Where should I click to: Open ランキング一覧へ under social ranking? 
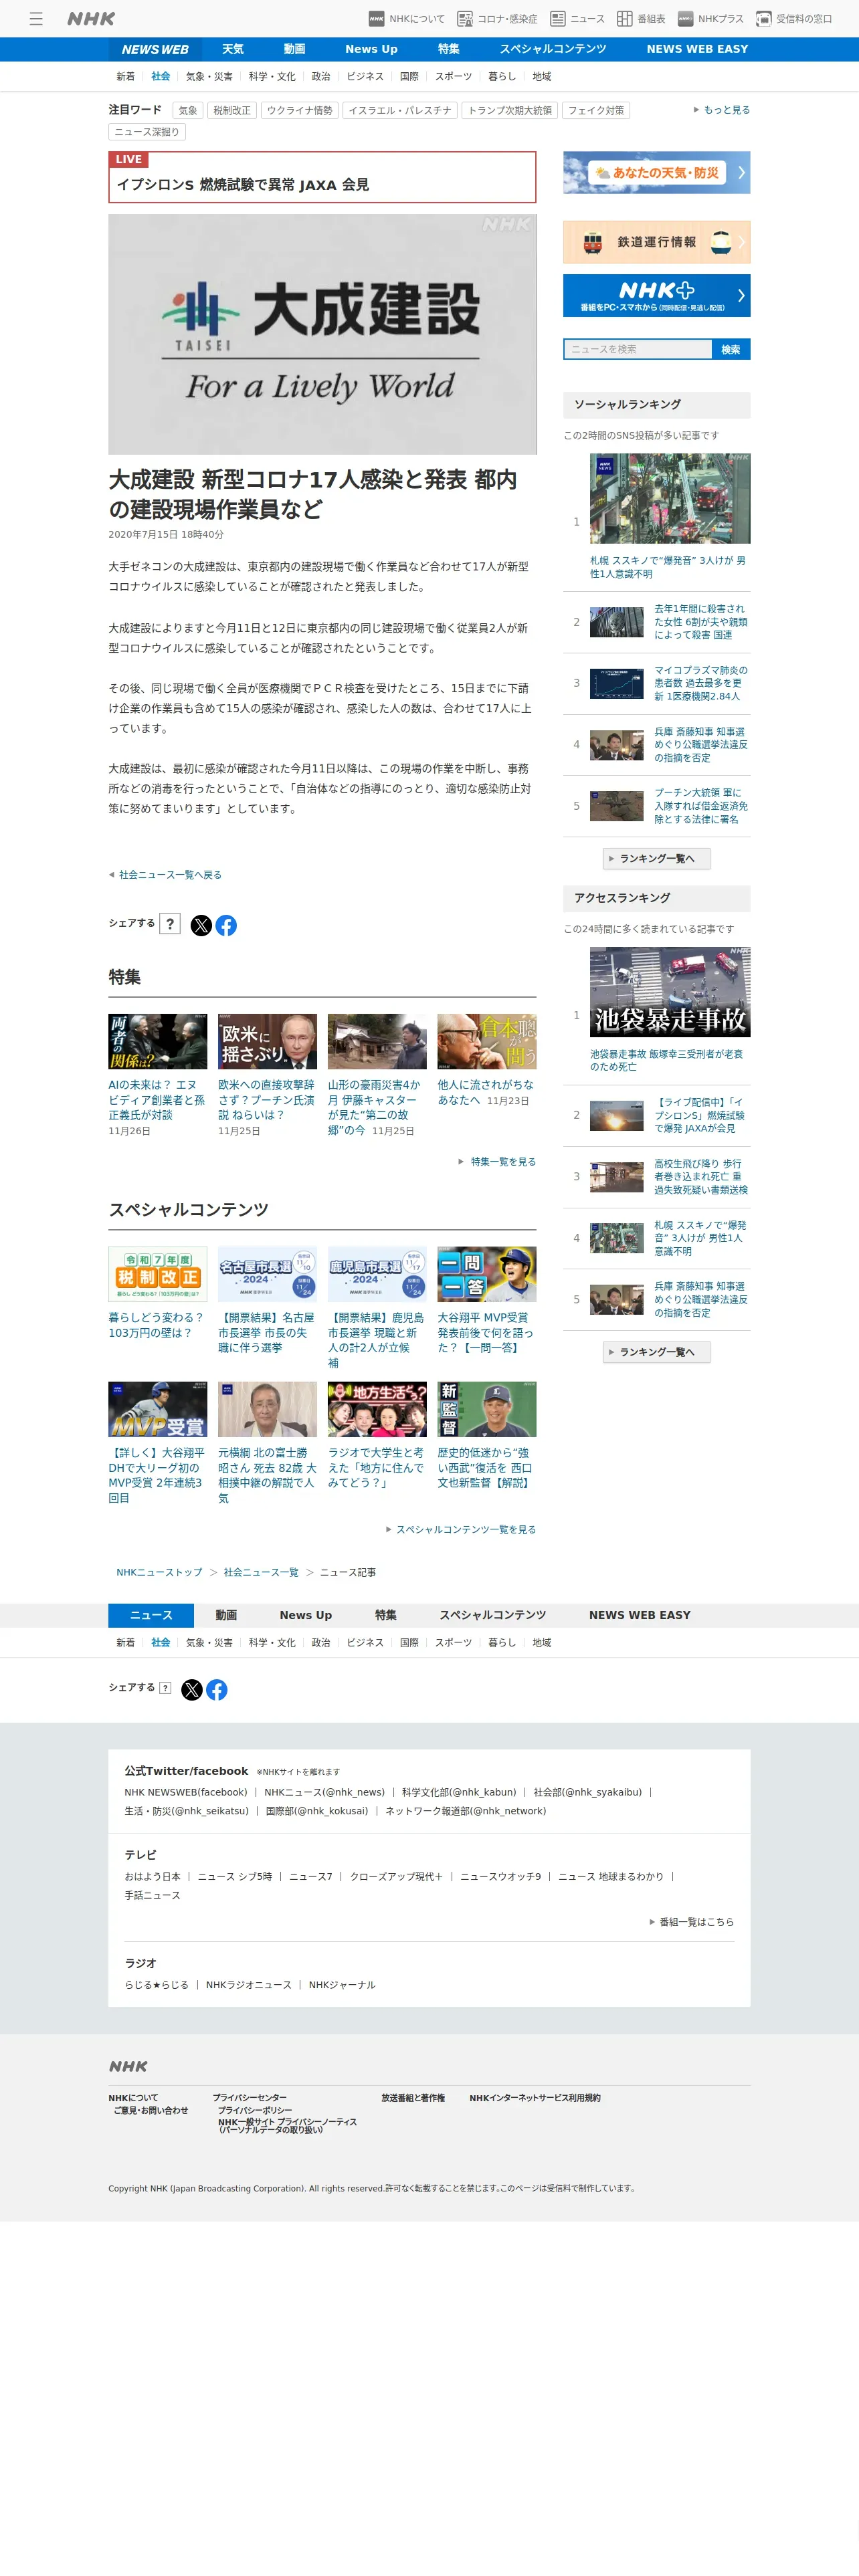tap(656, 858)
